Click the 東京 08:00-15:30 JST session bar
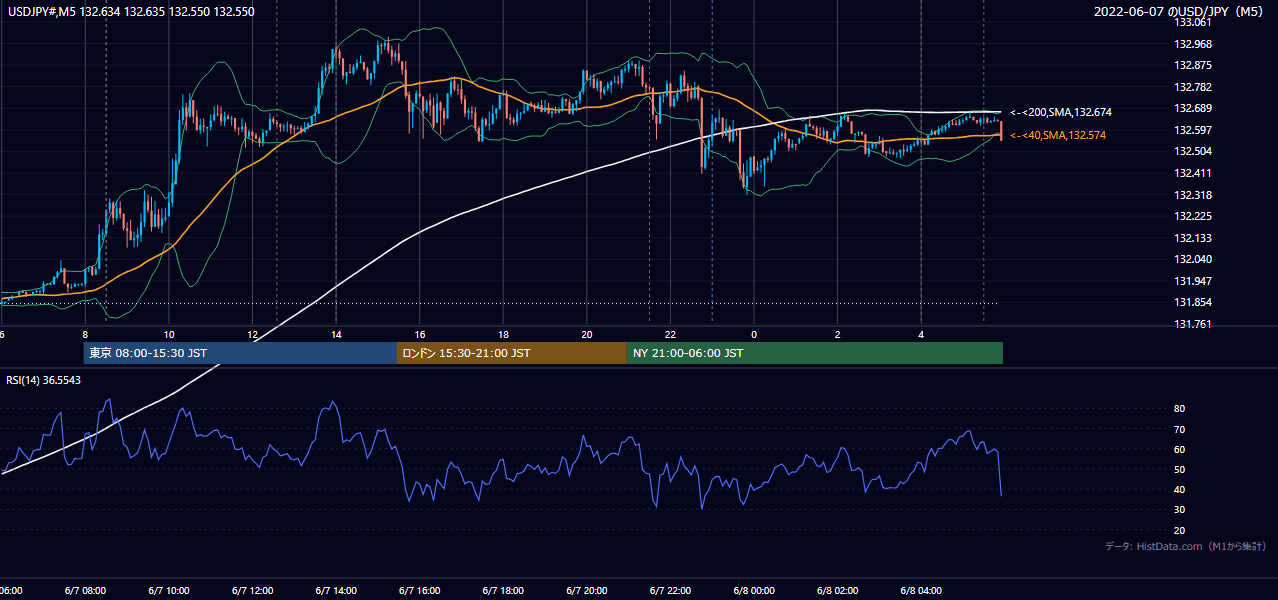The width and height of the screenshot is (1278, 600). click(240, 353)
